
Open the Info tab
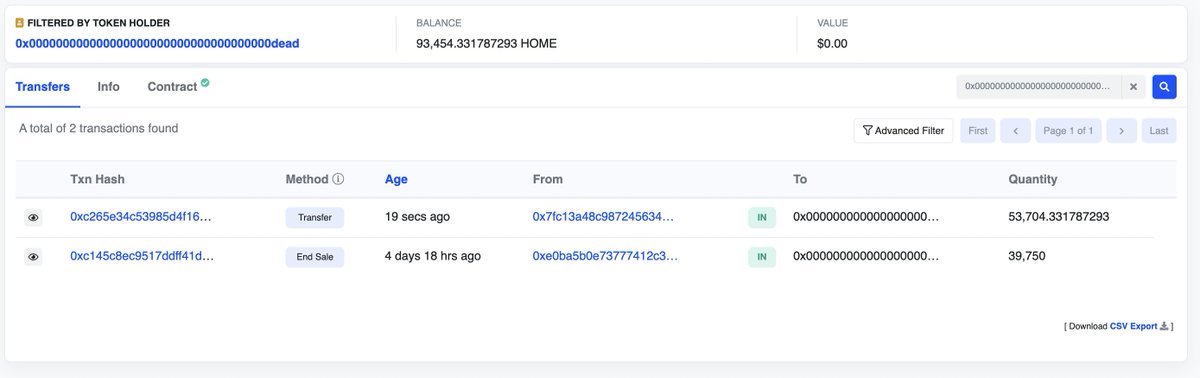pos(109,87)
